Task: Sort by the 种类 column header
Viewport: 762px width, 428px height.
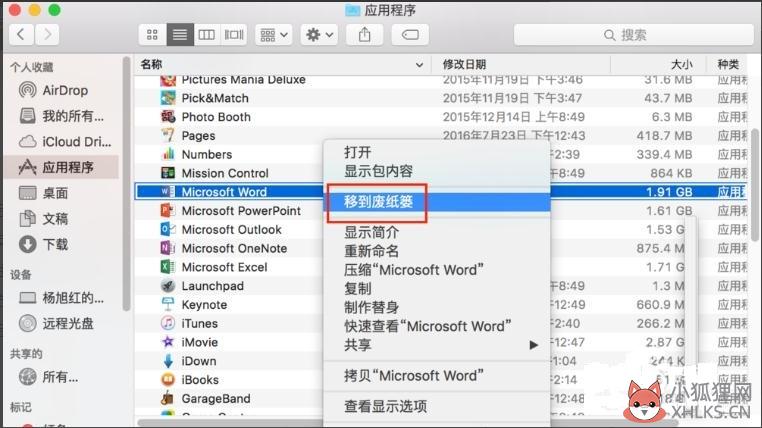Action: tap(728, 64)
